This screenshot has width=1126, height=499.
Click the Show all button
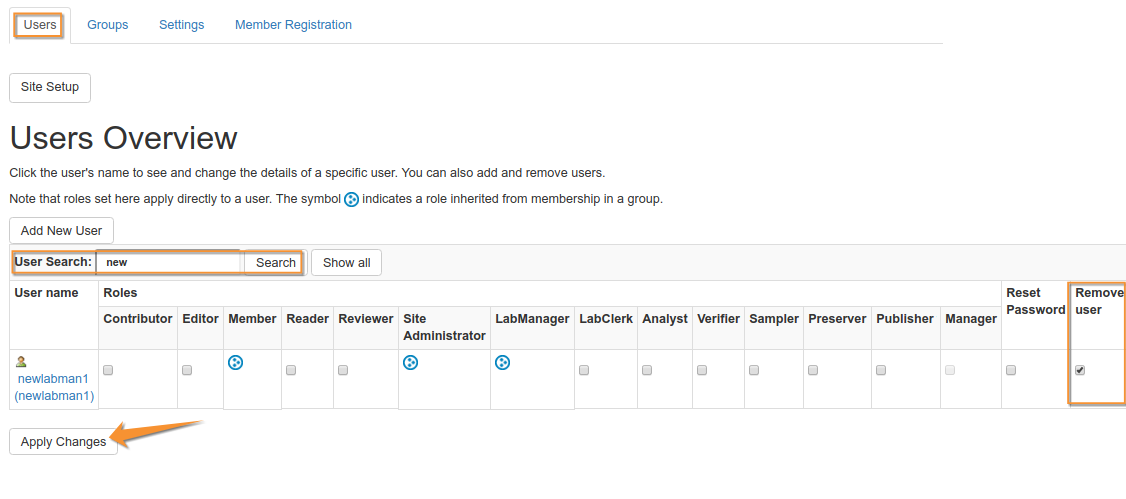[x=346, y=262]
